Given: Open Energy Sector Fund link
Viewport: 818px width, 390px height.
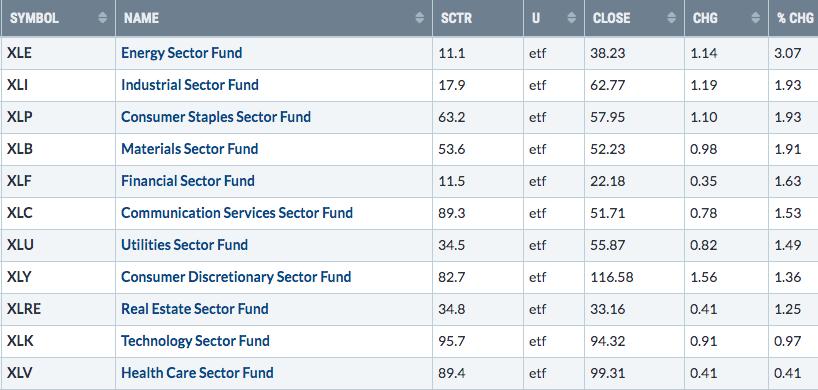Looking at the screenshot, I should pyautogui.click(x=182, y=53).
